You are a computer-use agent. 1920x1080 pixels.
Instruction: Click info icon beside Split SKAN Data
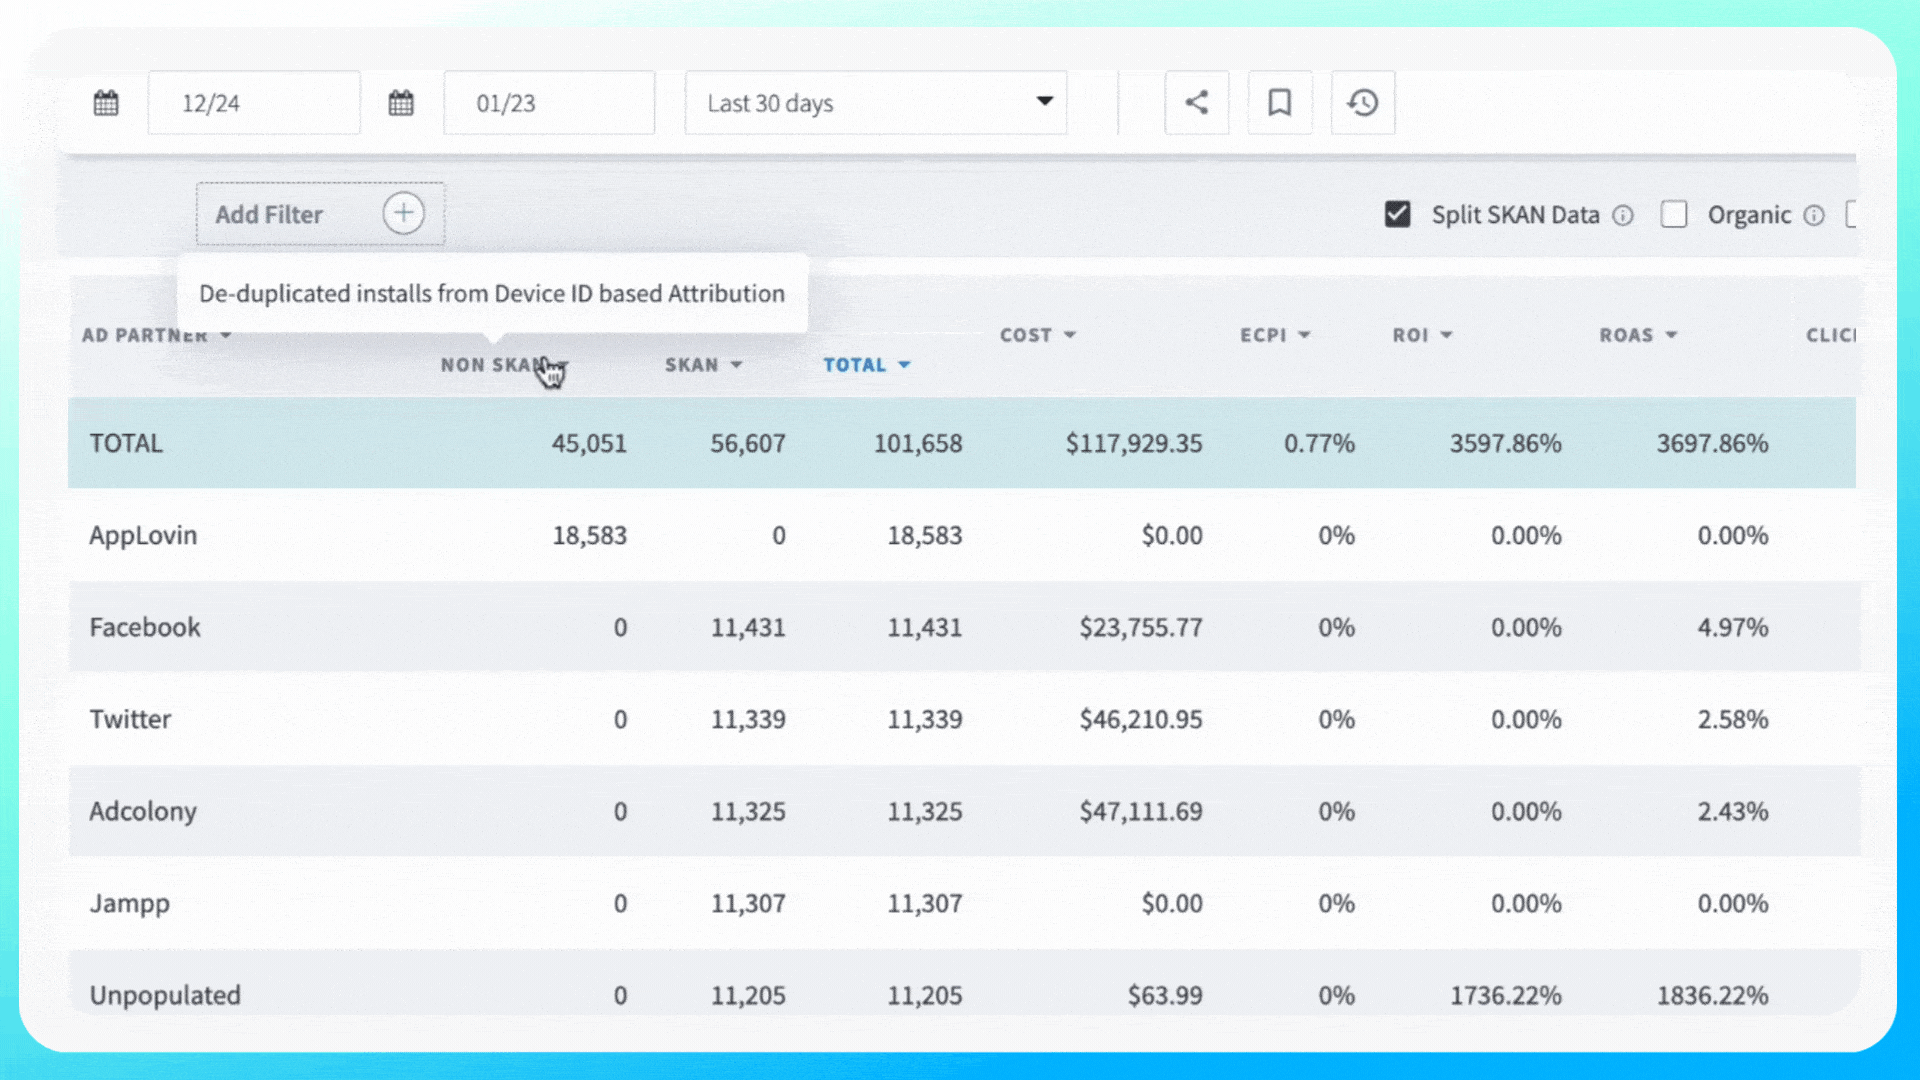1623,215
